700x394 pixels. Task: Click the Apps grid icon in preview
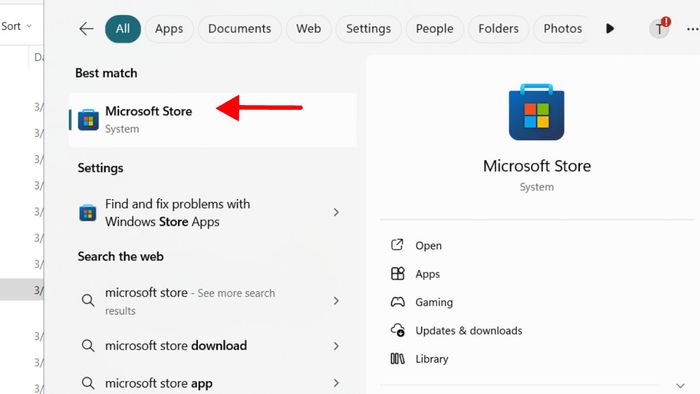click(x=397, y=274)
